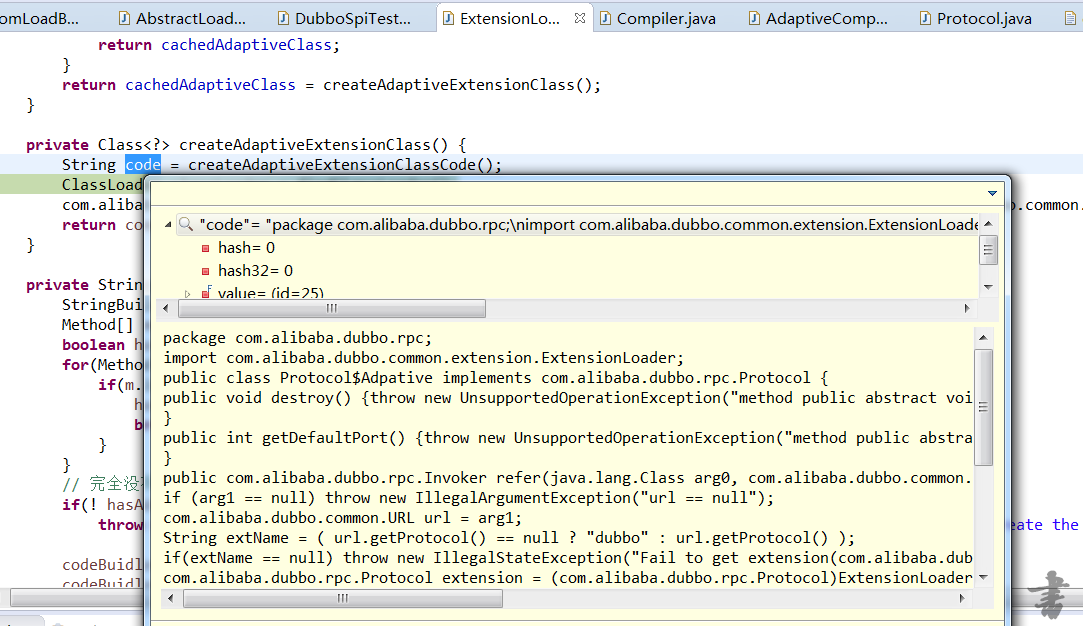Click the Java file icon on the Compiler.java tab
1083x626 pixels.
pos(605,19)
